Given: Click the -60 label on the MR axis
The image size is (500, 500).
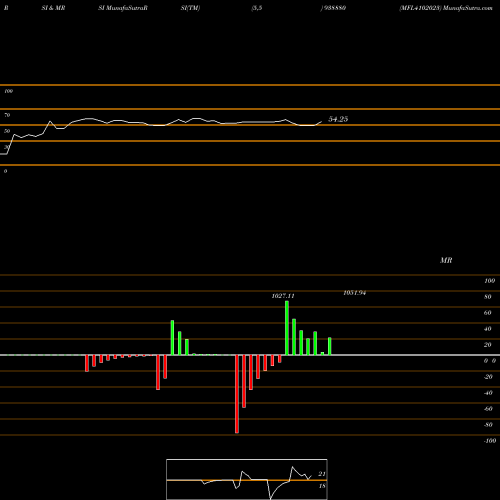Looking at the screenshot, I should coord(488,409).
